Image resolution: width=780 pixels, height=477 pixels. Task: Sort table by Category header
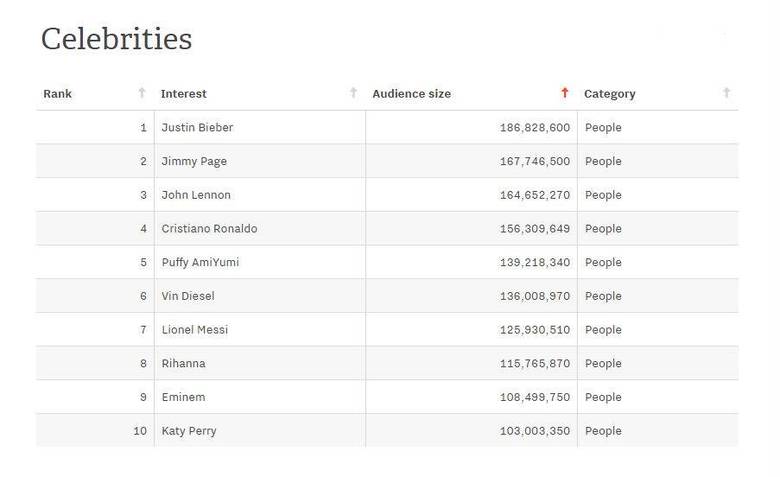click(x=610, y=94)
